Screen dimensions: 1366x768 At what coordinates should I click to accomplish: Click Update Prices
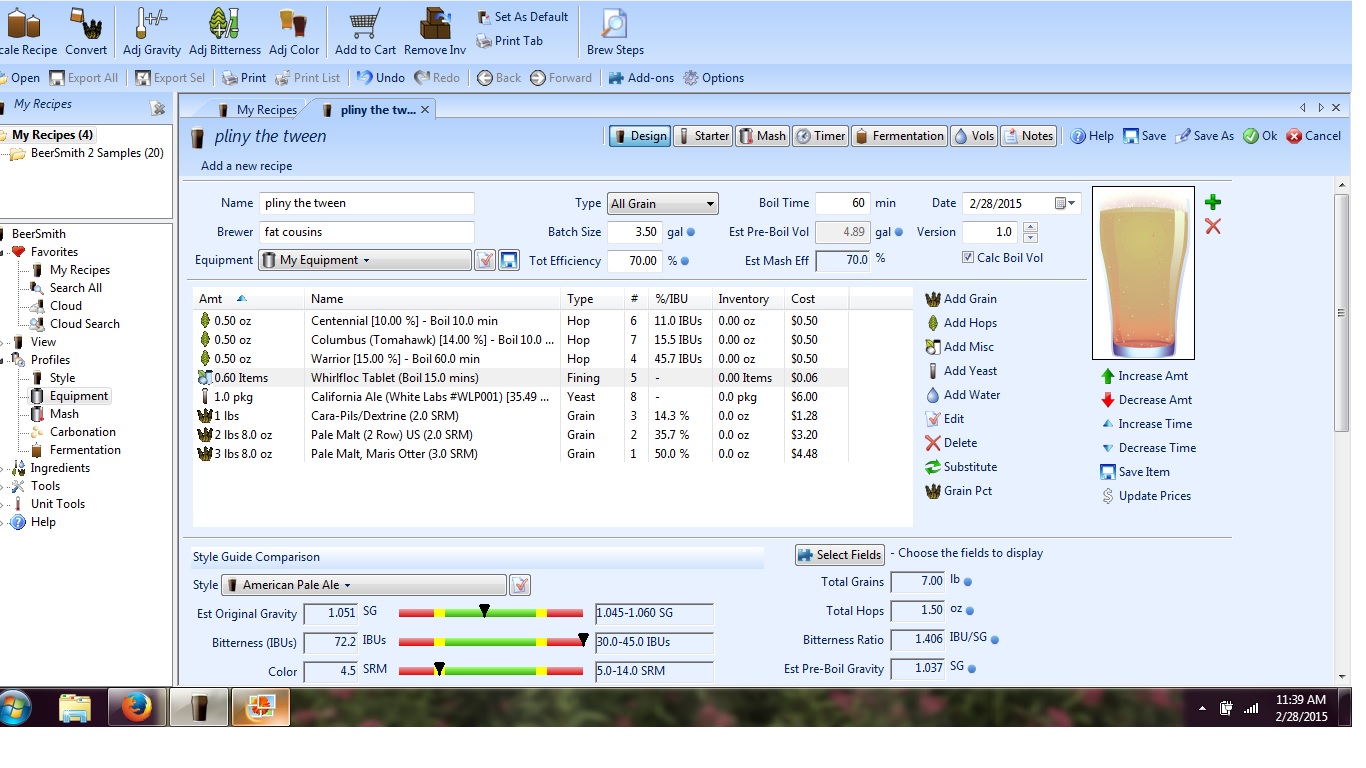tap(1146, 496)
